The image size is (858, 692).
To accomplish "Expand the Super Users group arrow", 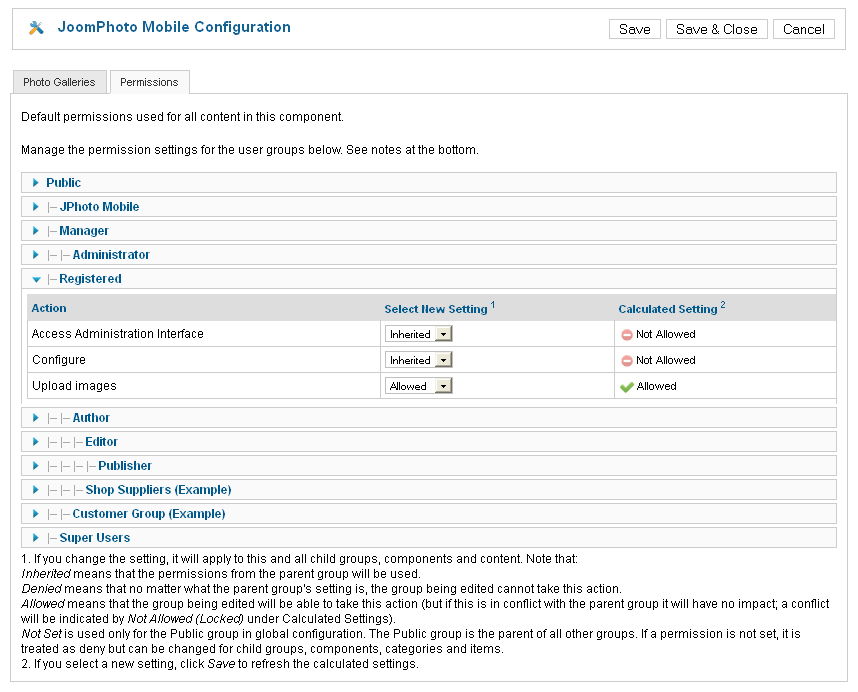I will 36,538.
